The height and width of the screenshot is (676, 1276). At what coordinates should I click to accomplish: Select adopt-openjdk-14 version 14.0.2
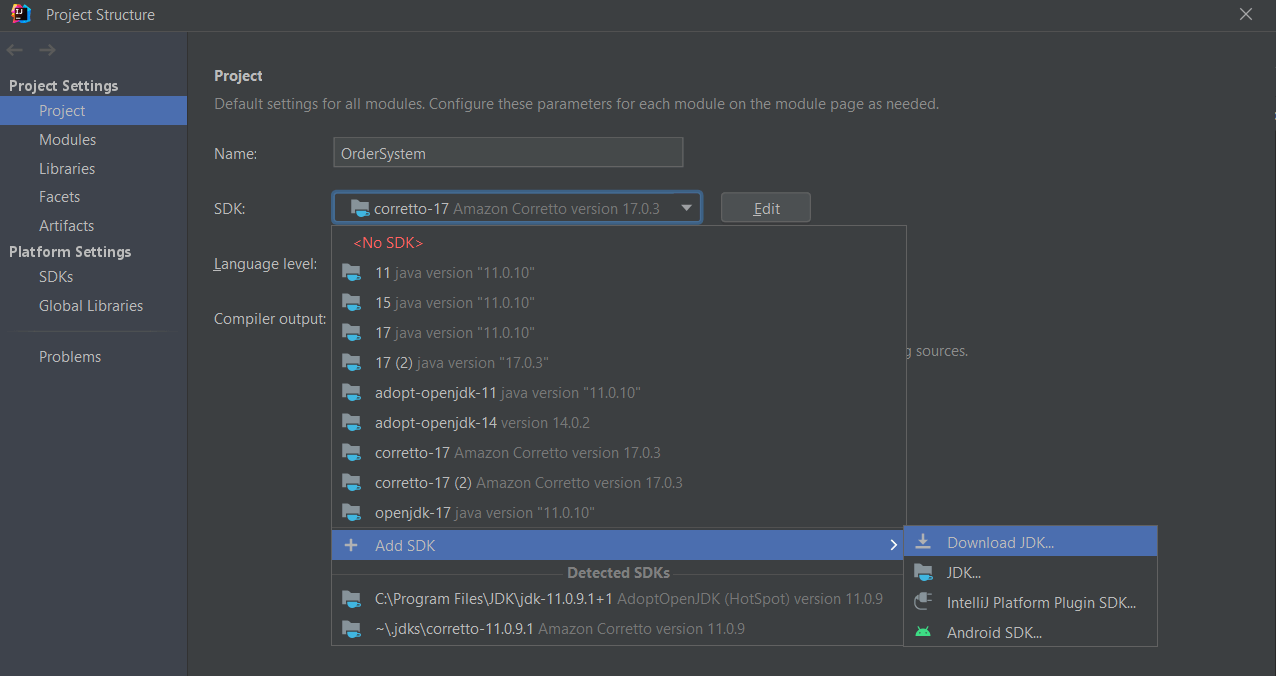coord(618,422)
